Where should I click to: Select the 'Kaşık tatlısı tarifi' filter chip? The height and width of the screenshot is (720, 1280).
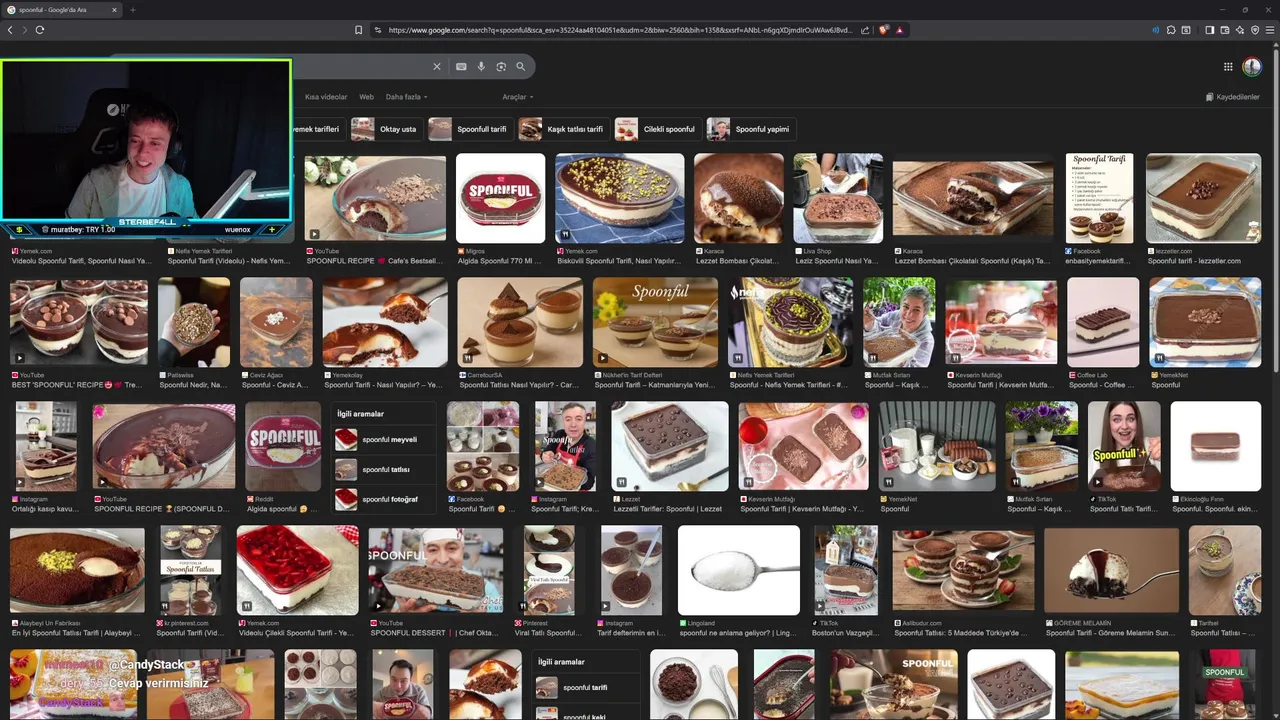coord(563,129)
